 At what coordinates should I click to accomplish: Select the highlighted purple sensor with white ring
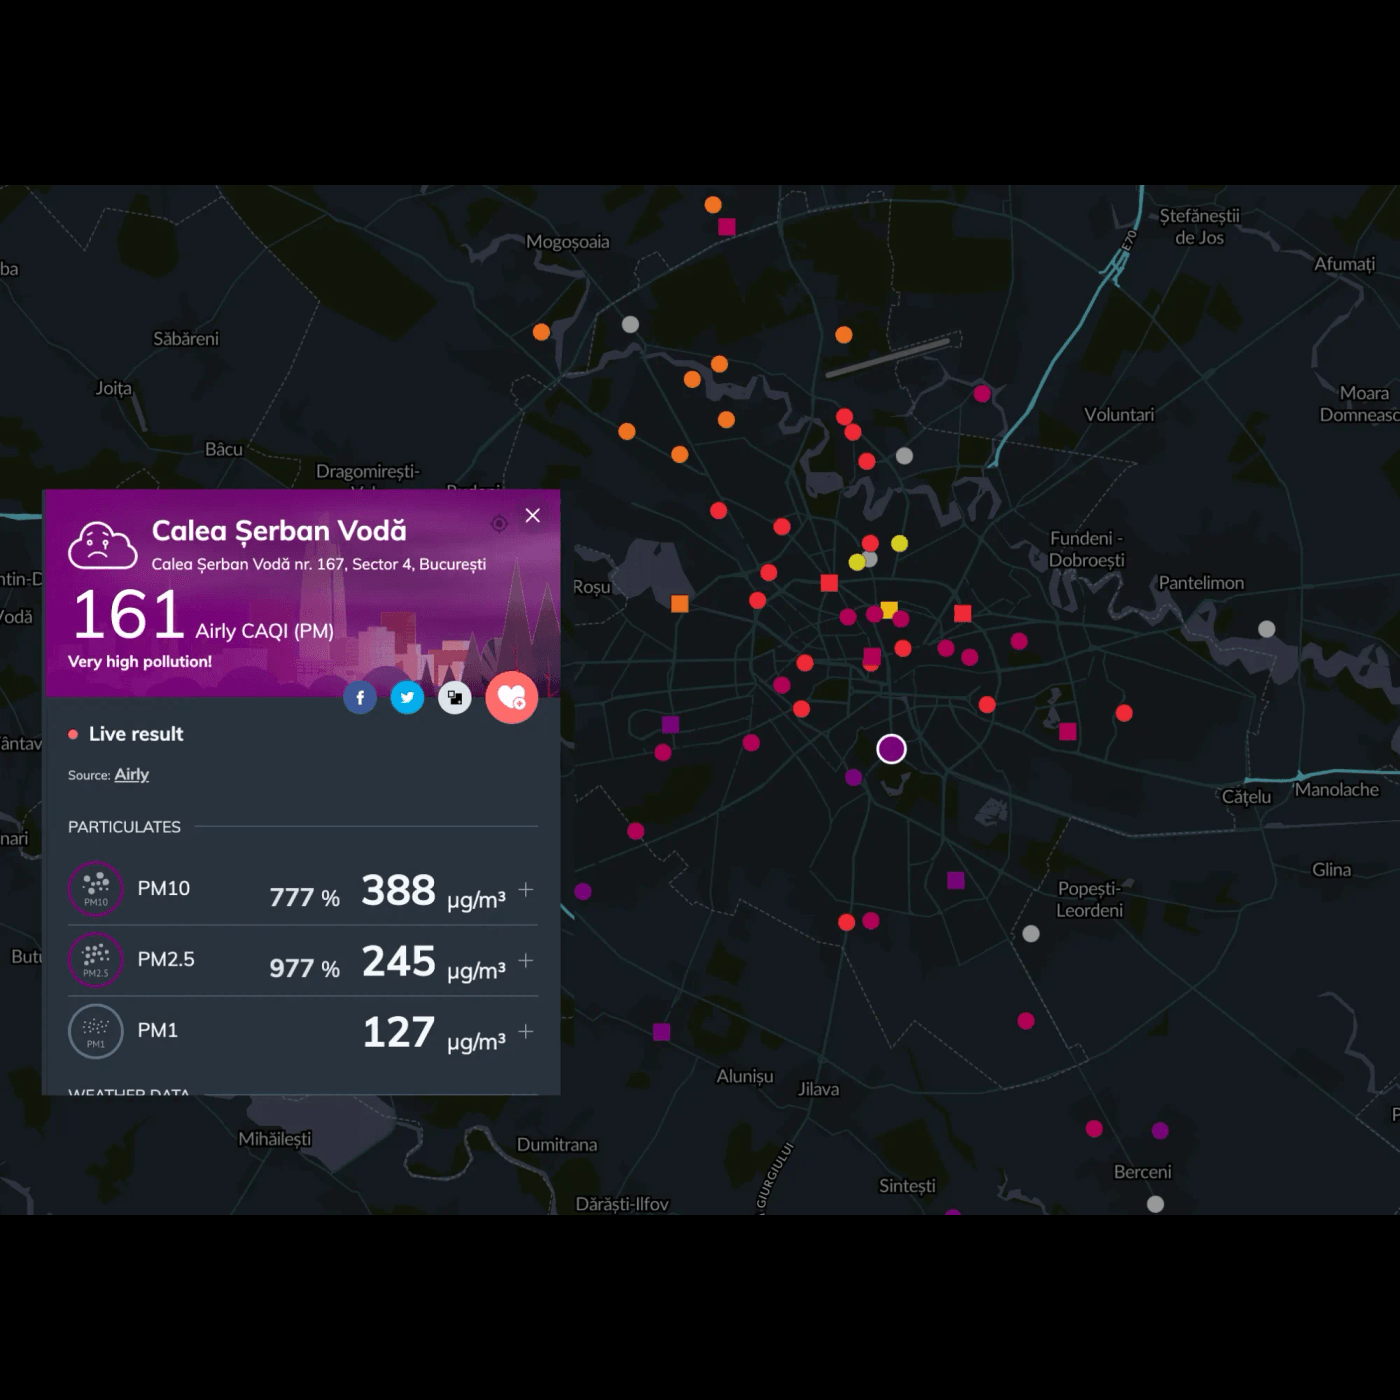[x=891, y=749]
